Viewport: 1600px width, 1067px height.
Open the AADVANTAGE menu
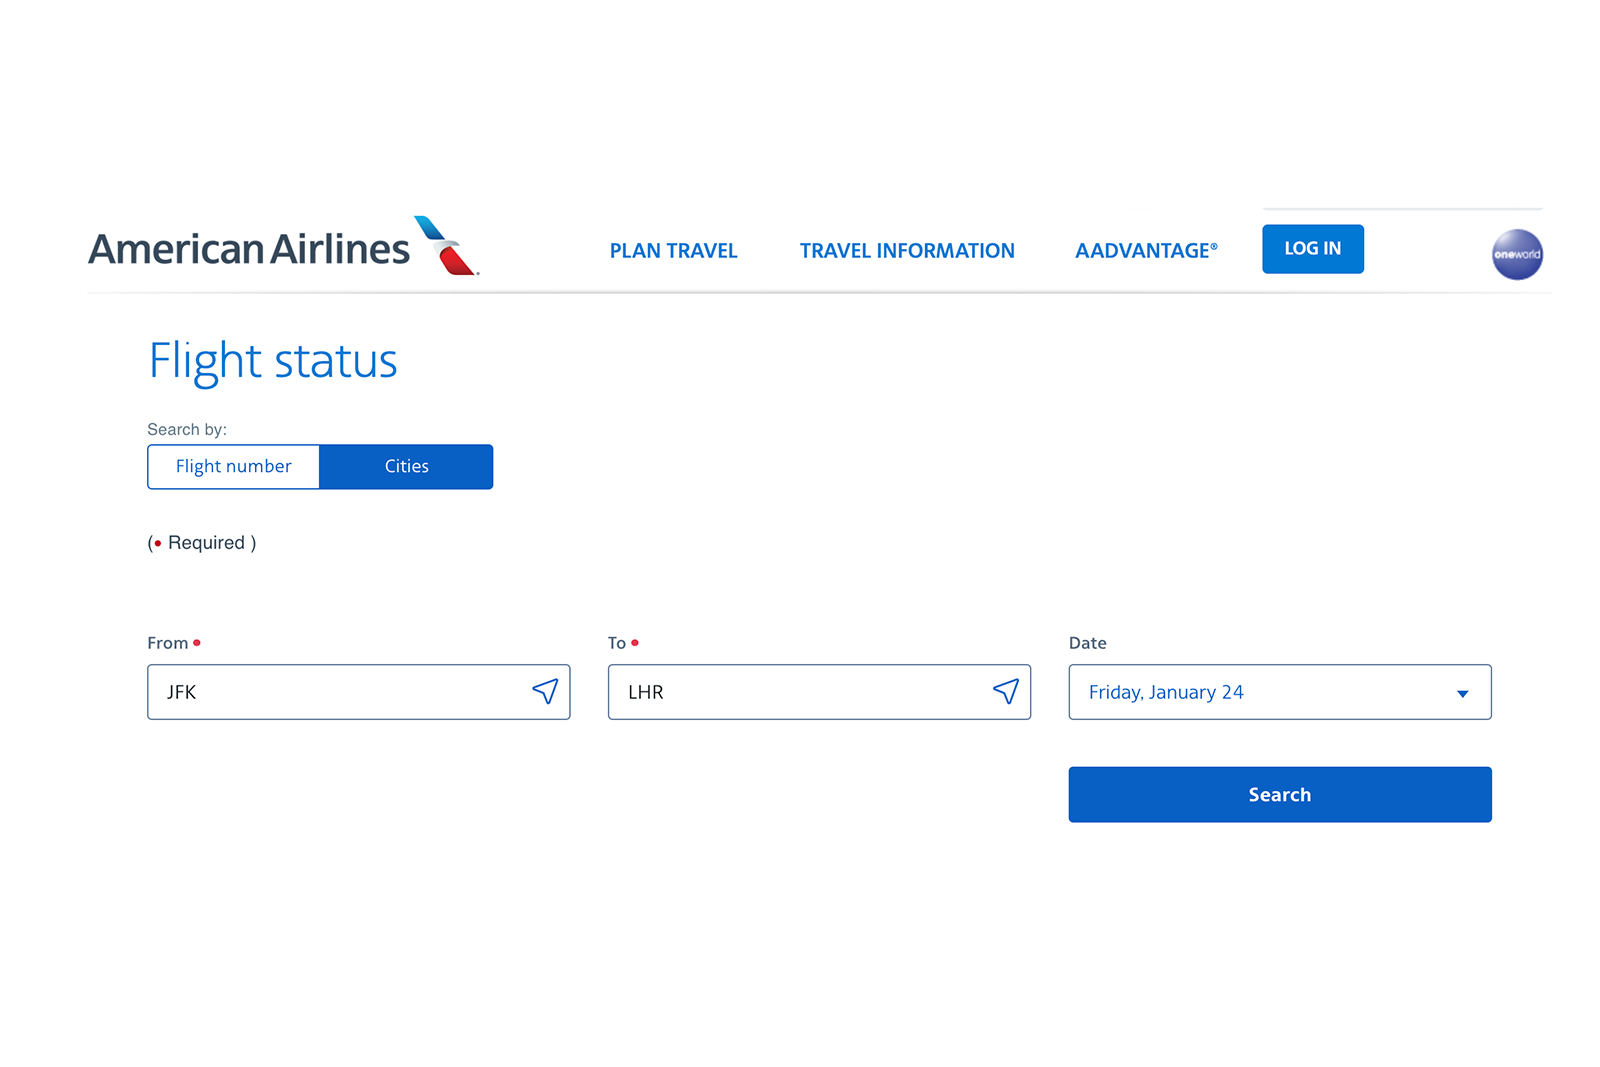pyautogui.click(x=1145, y=251)
